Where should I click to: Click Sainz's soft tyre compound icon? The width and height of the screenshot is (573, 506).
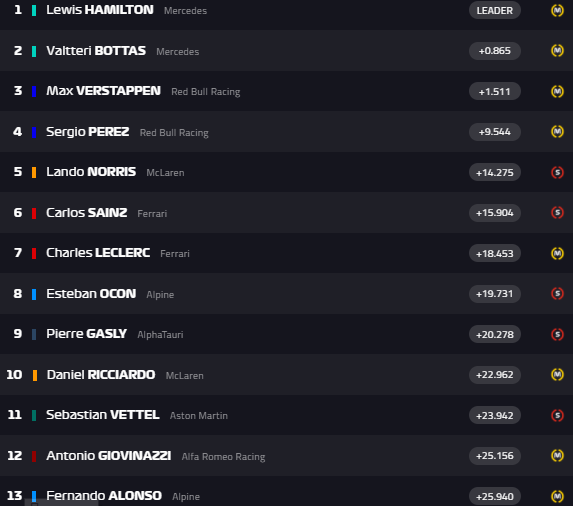tap(557, 213)
